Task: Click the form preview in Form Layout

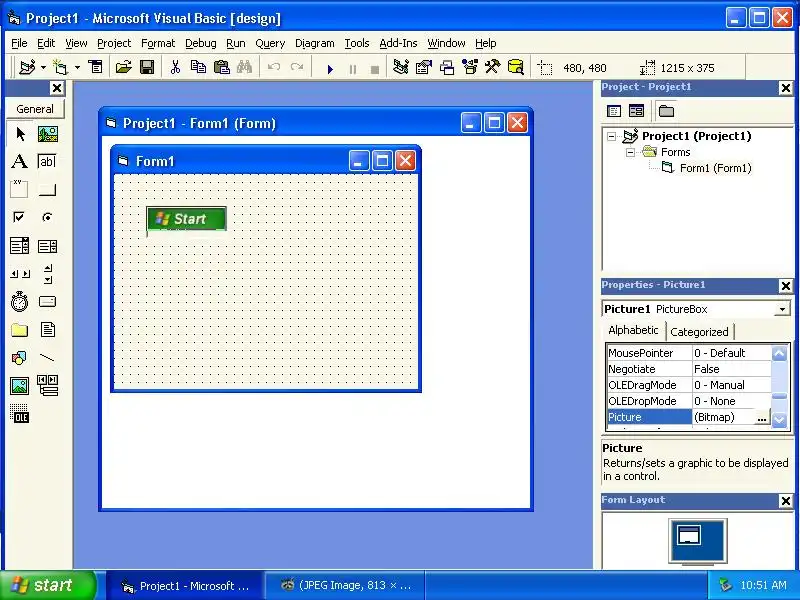Action: (x=689, y=536)
